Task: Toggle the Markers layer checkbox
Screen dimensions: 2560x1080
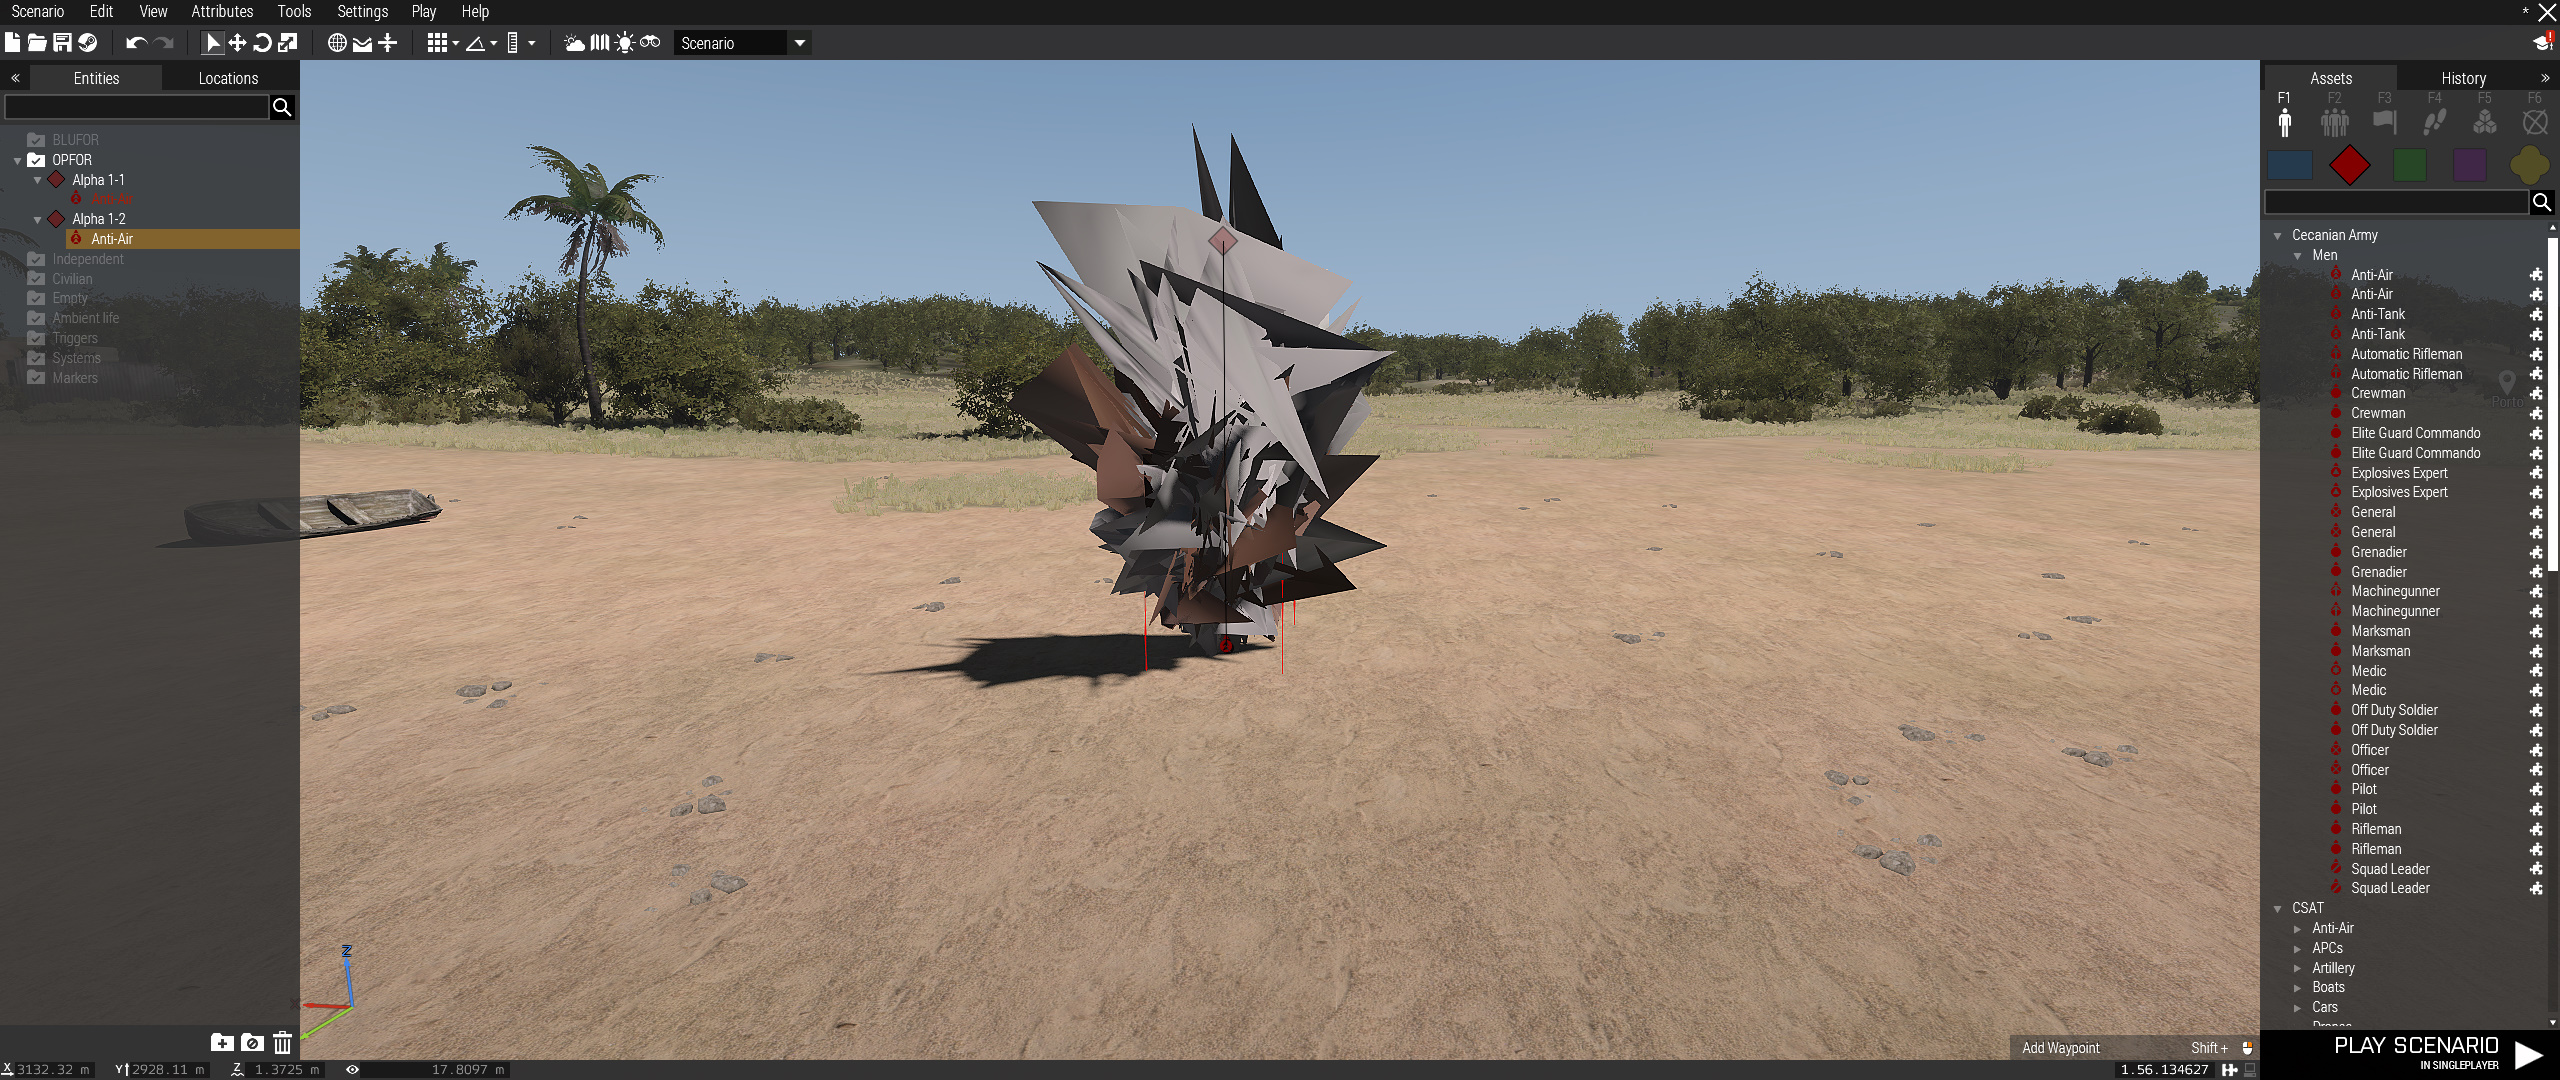Action: 36,378
